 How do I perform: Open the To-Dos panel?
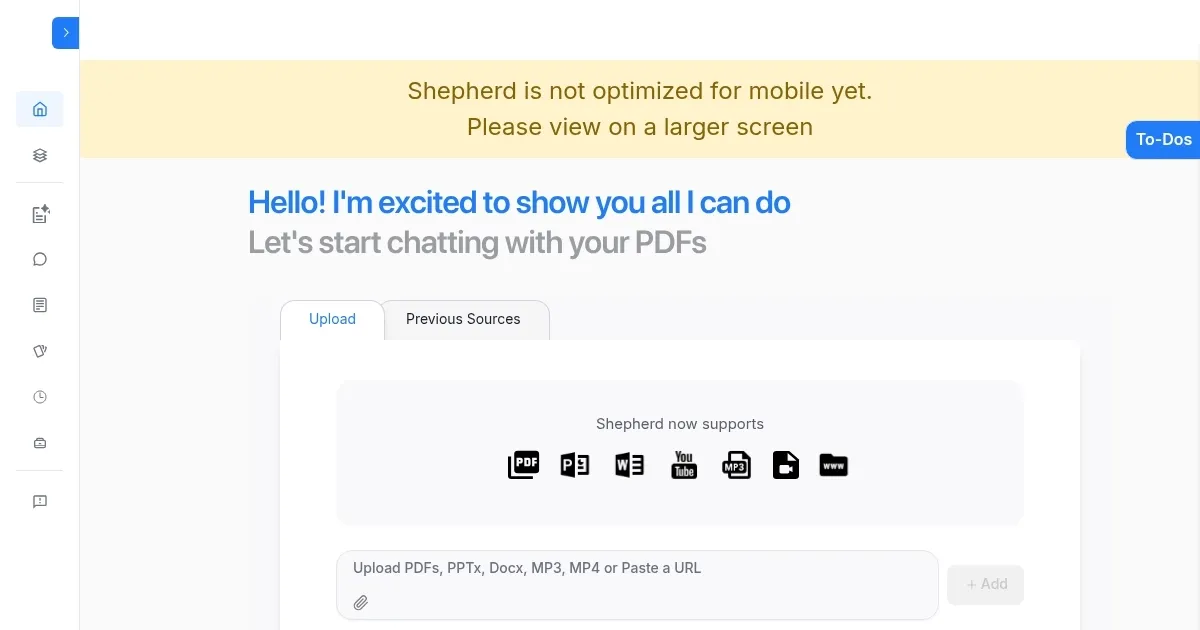pos(1163,140)
